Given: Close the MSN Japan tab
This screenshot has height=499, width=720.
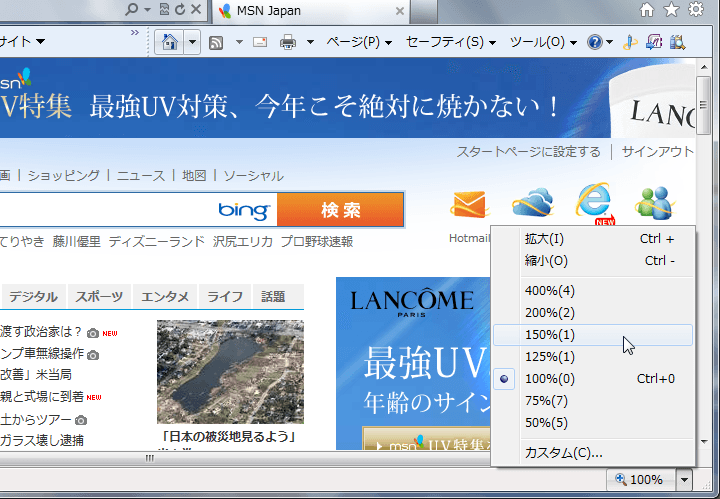Looking at the screenshot, I should click(400, 11).
